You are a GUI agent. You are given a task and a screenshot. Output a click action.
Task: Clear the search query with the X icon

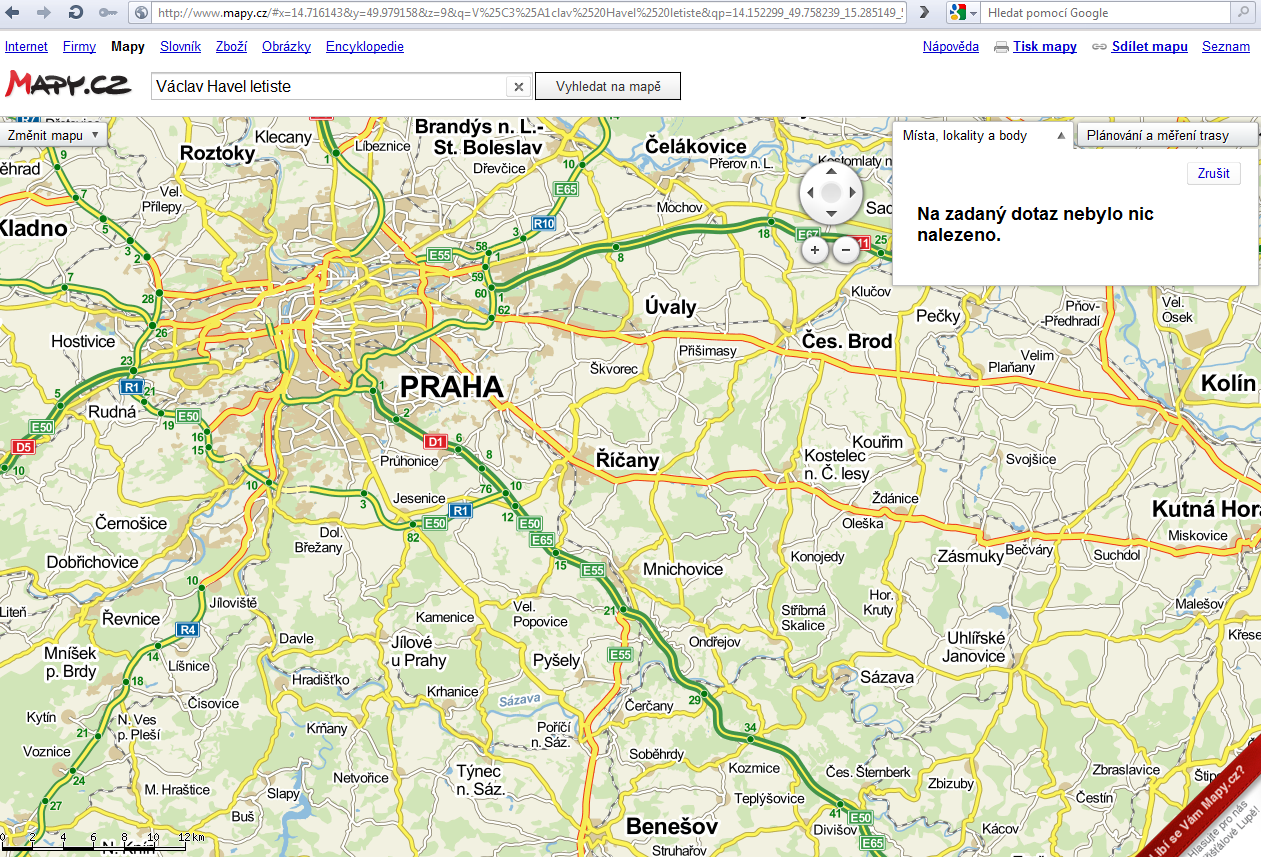518,87
